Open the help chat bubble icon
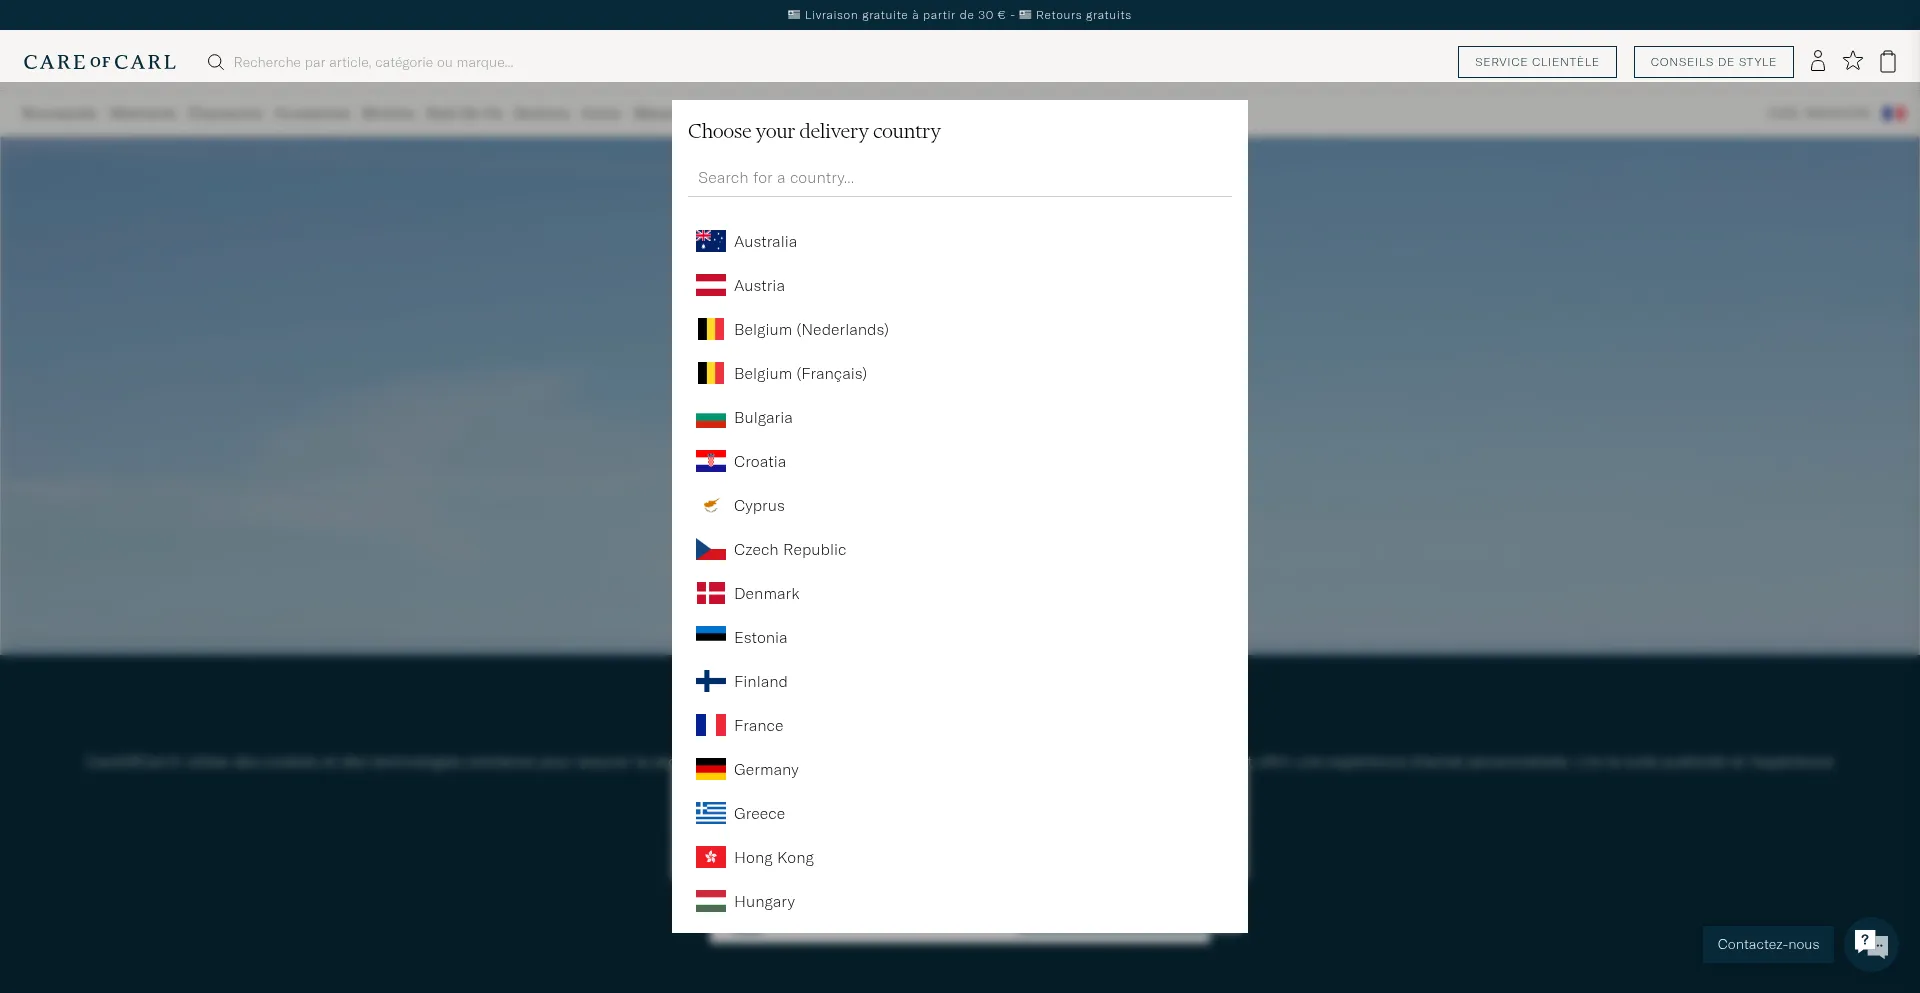The image size is (1920, 993). pos(1870,943)
